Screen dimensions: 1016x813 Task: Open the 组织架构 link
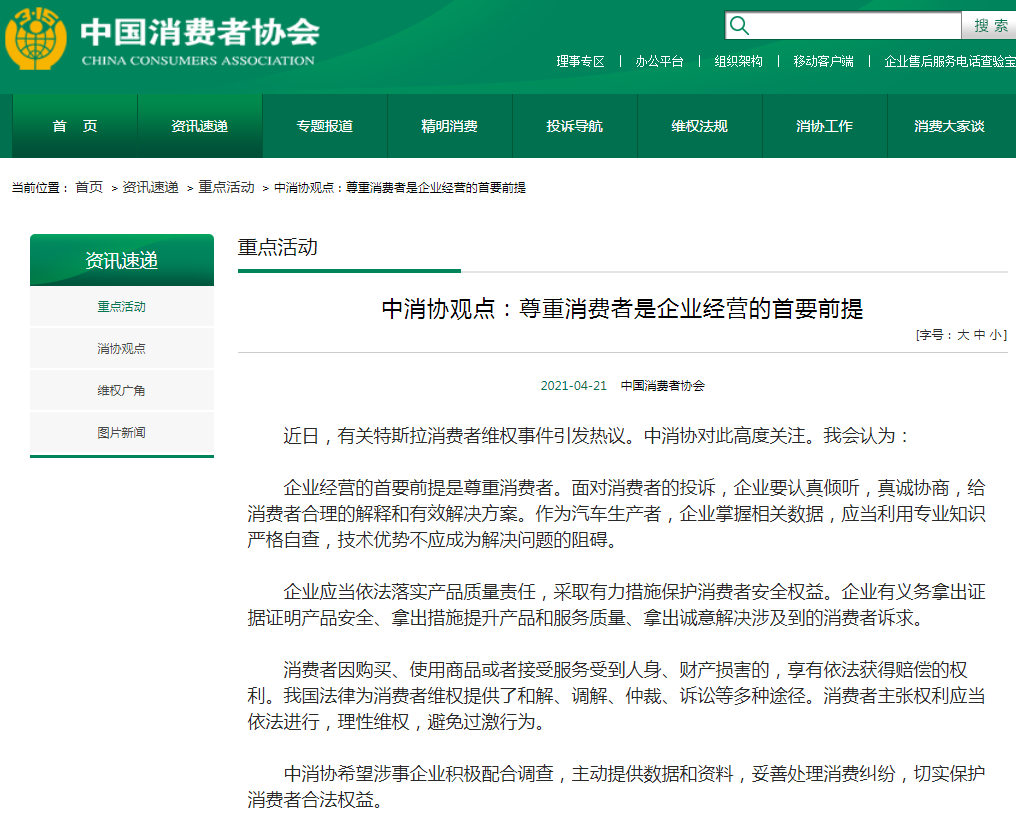click(x=739, y=62)
